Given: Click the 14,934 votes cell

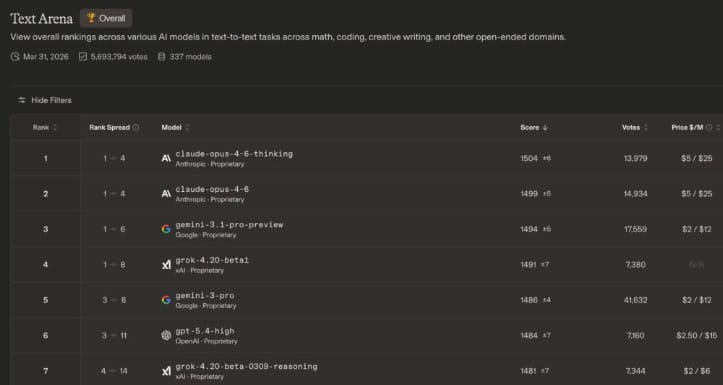Looking at the screenshot, I should tap(635, 194).
